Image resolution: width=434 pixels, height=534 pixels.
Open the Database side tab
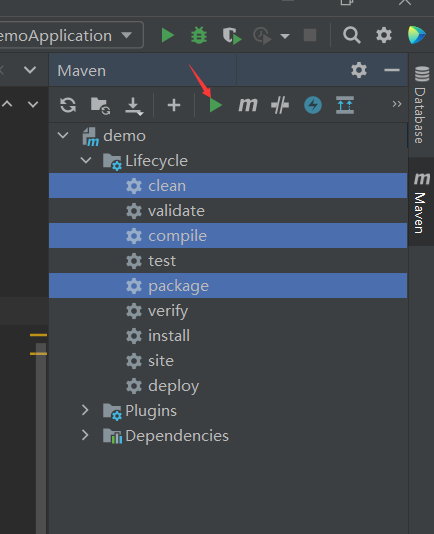[421, 105]
